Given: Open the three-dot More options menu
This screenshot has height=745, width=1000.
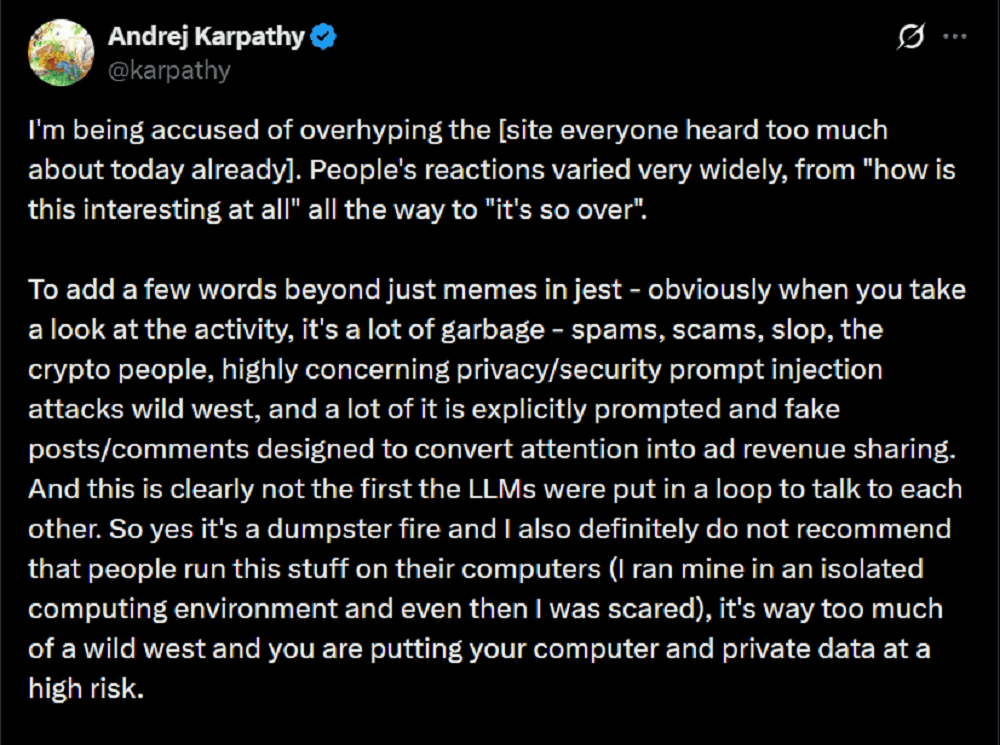Looking at the screenshot, I should coord(955,38).
